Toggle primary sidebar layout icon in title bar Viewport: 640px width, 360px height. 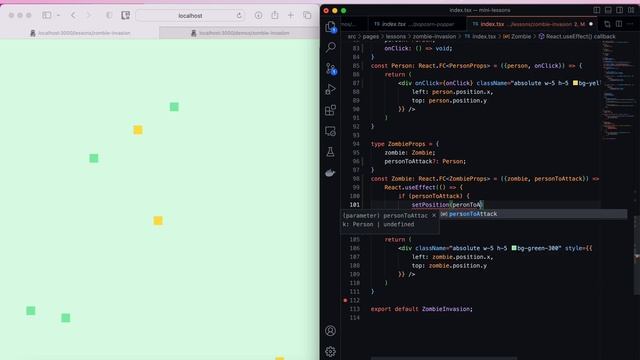597,10
